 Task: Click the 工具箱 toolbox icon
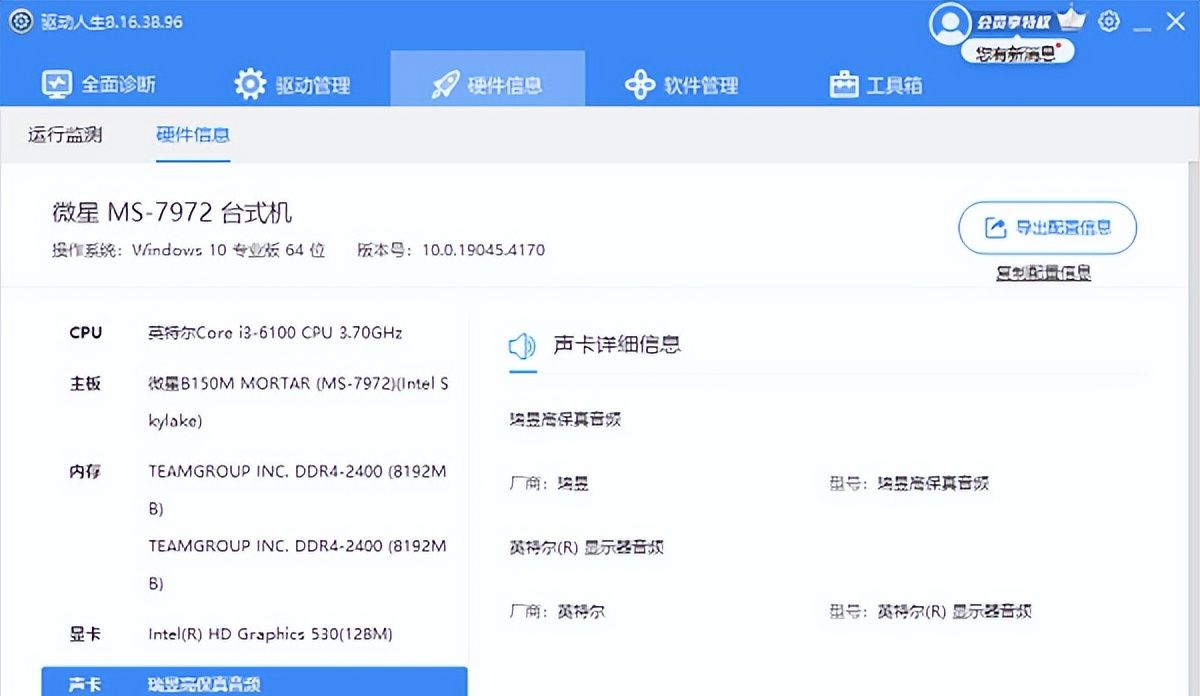coord(844,85)
